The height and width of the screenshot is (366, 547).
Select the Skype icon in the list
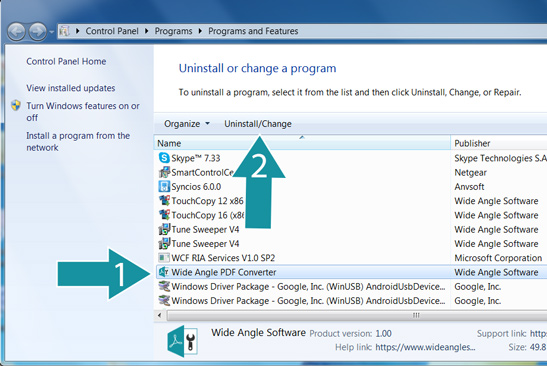click(164, 158)
